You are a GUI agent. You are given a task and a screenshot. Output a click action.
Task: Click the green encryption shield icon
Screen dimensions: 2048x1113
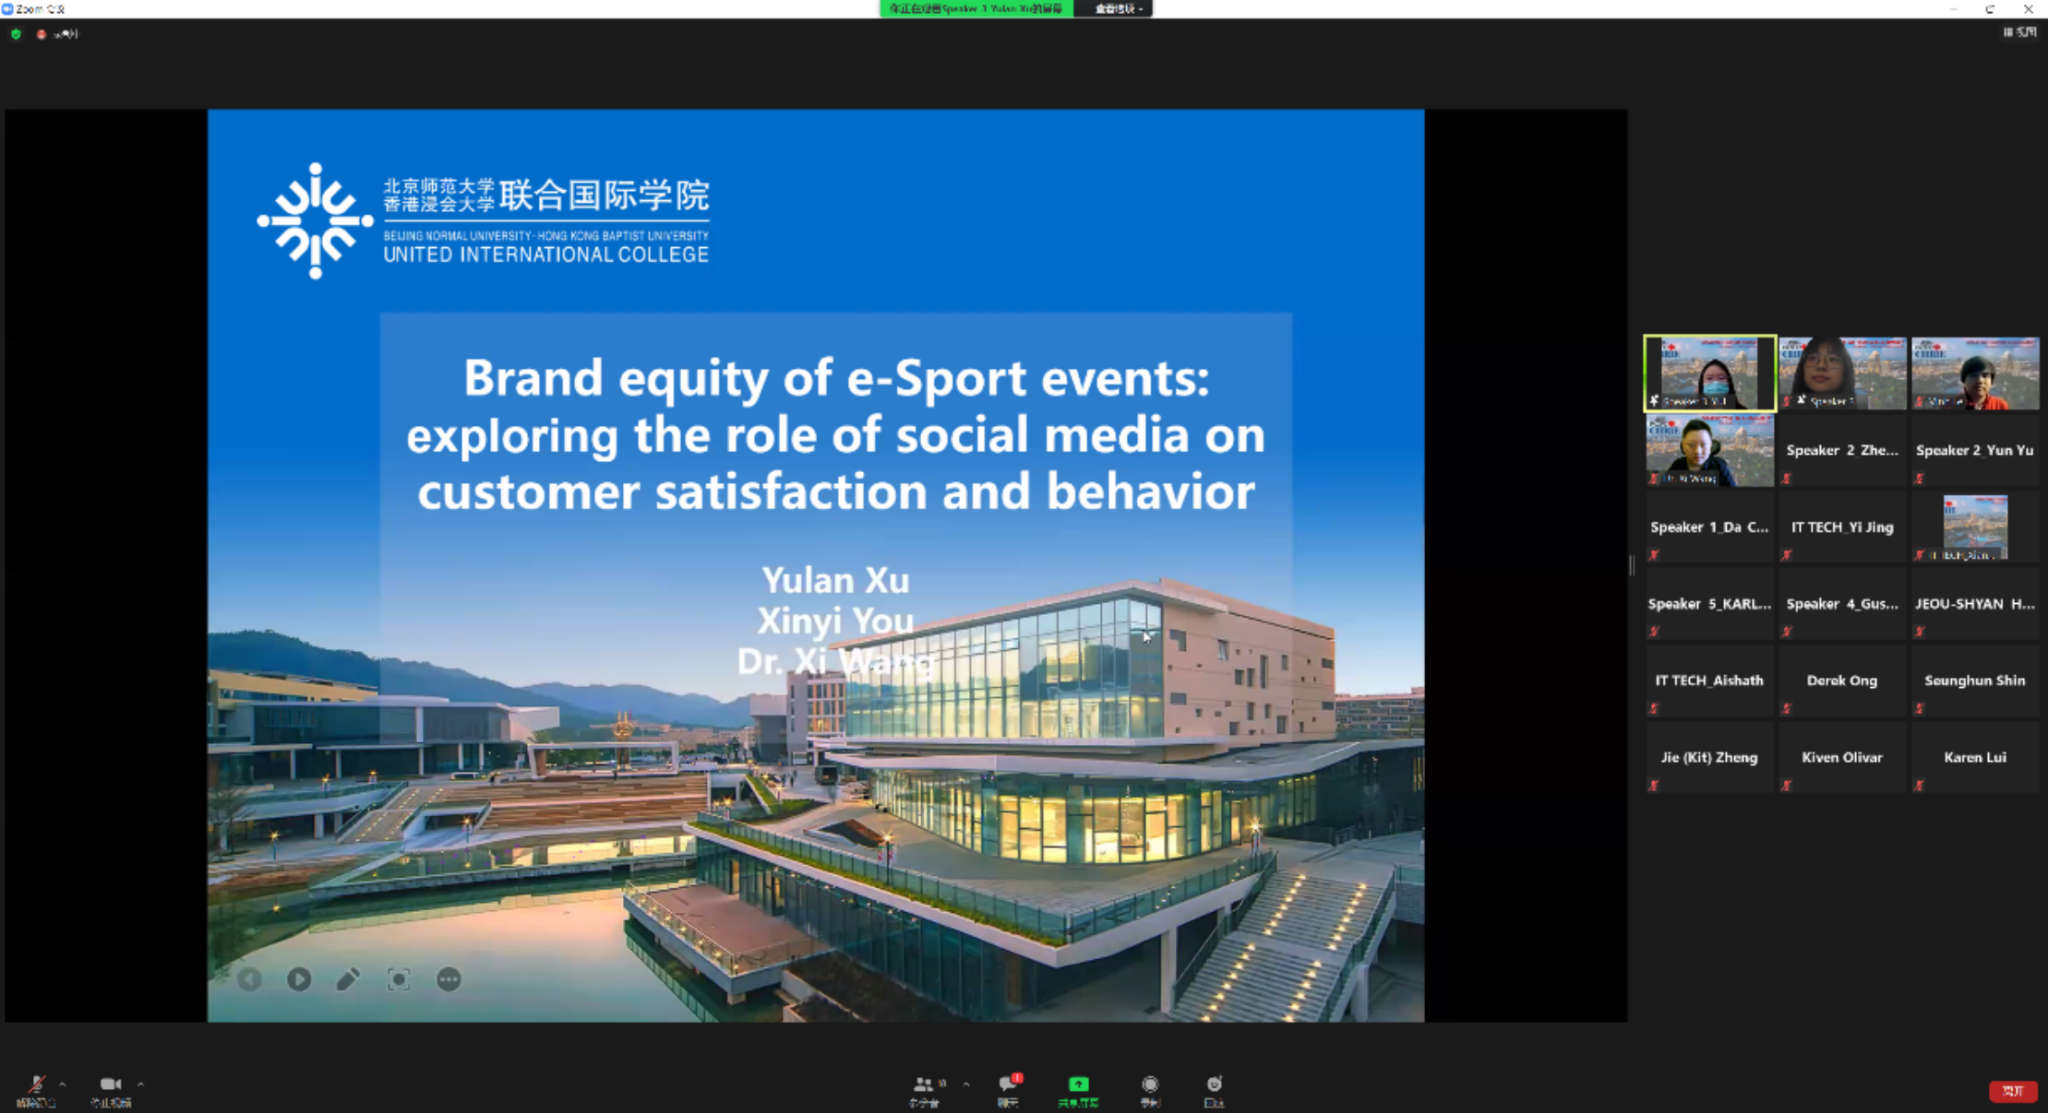pos(16,34)
